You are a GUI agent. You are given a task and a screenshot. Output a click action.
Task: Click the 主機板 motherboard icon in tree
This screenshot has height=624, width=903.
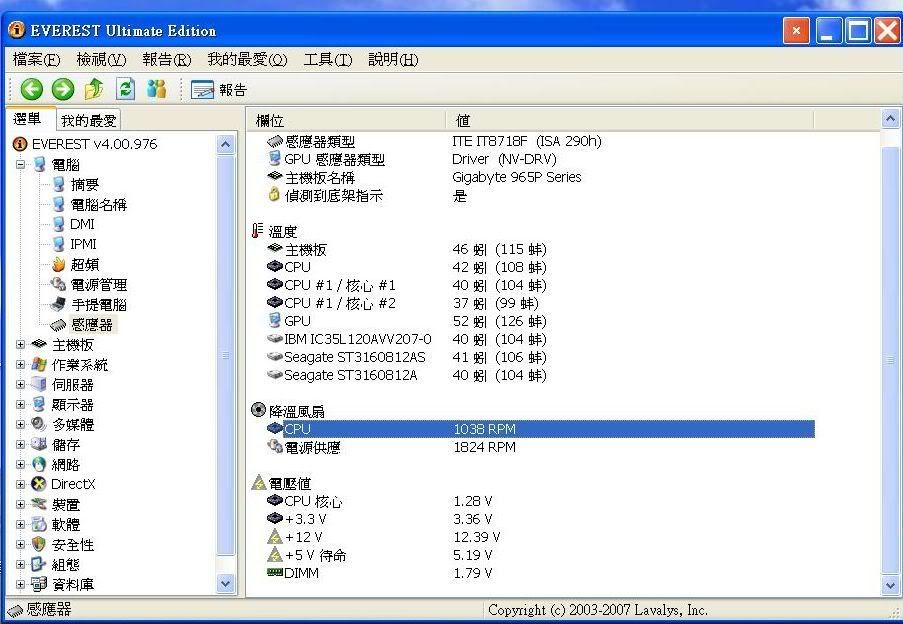click(x=39, y=344)
